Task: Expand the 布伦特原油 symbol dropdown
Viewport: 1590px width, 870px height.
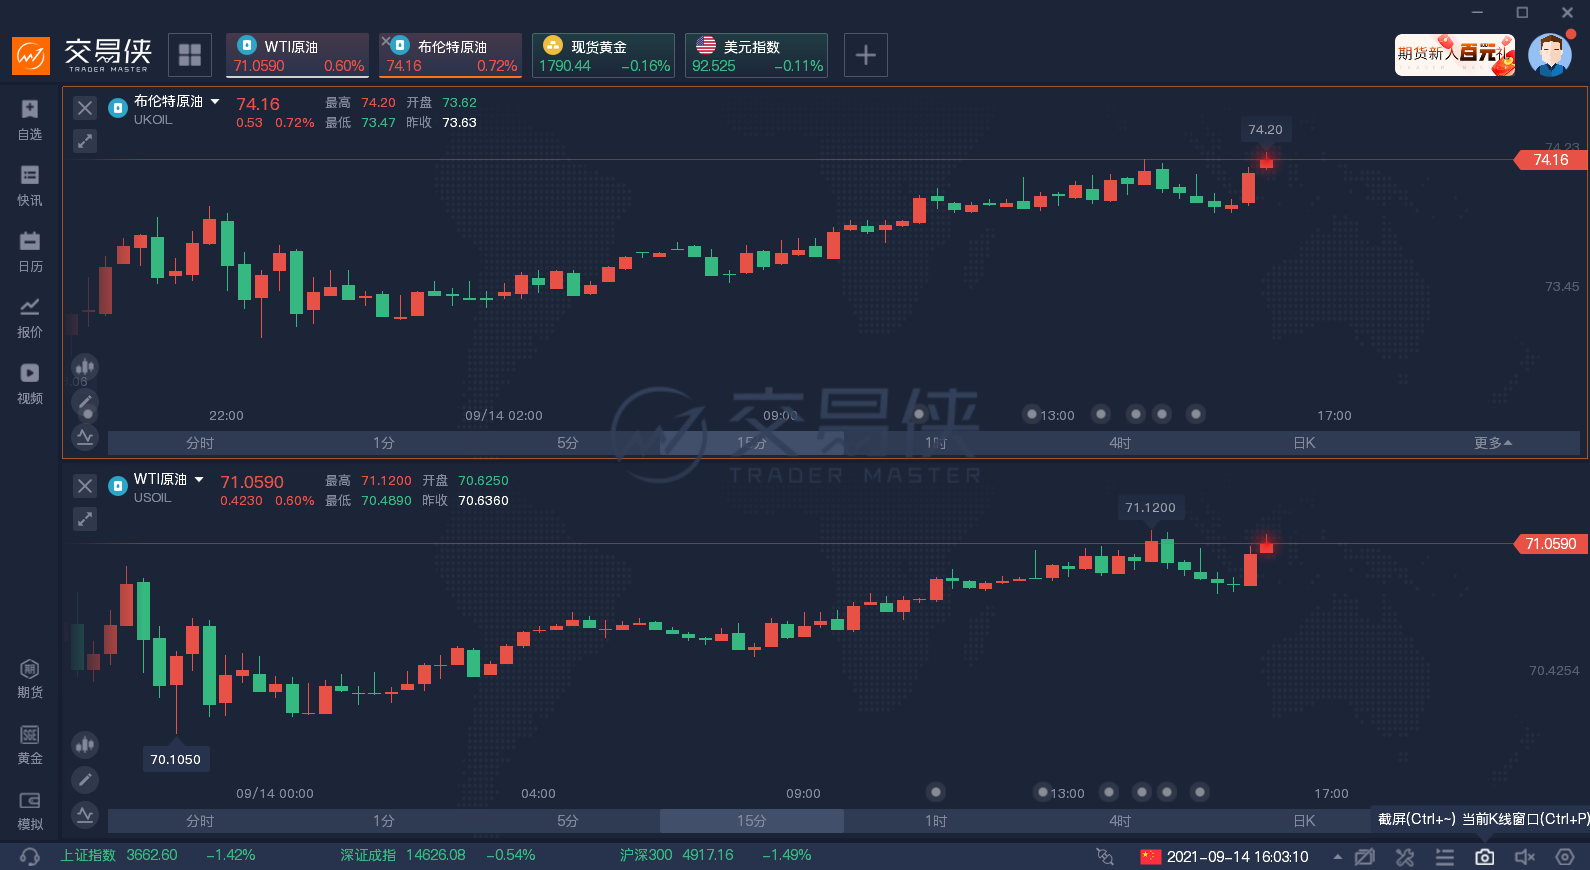Action: [215, 101]
